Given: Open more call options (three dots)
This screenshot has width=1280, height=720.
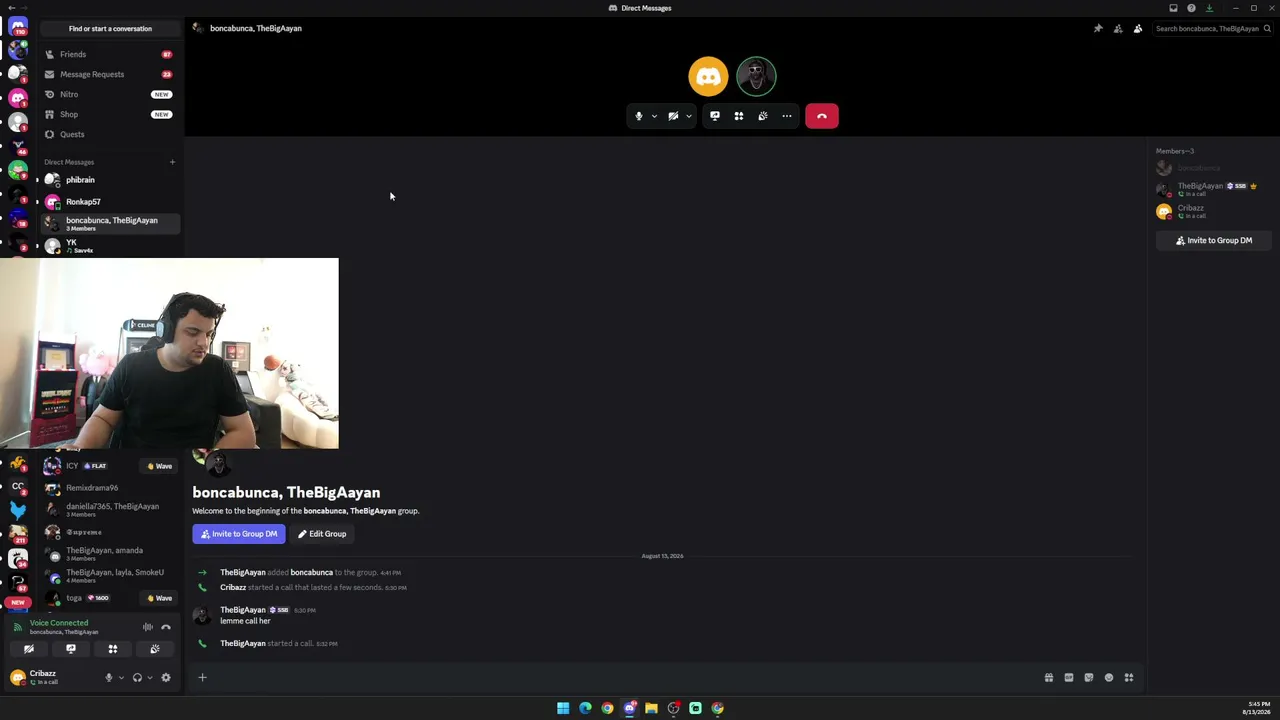Looking at the screenshot, I should [787, 116].
